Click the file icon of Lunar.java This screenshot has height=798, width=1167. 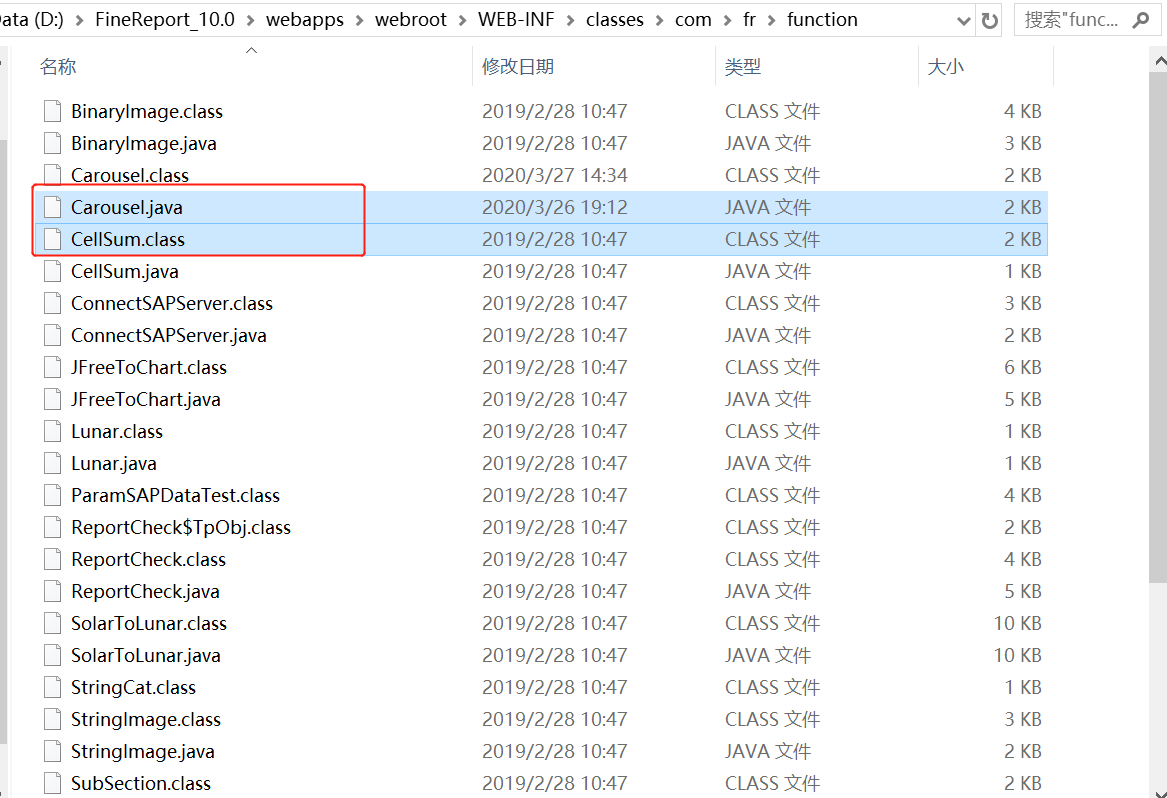pos(52,463)
